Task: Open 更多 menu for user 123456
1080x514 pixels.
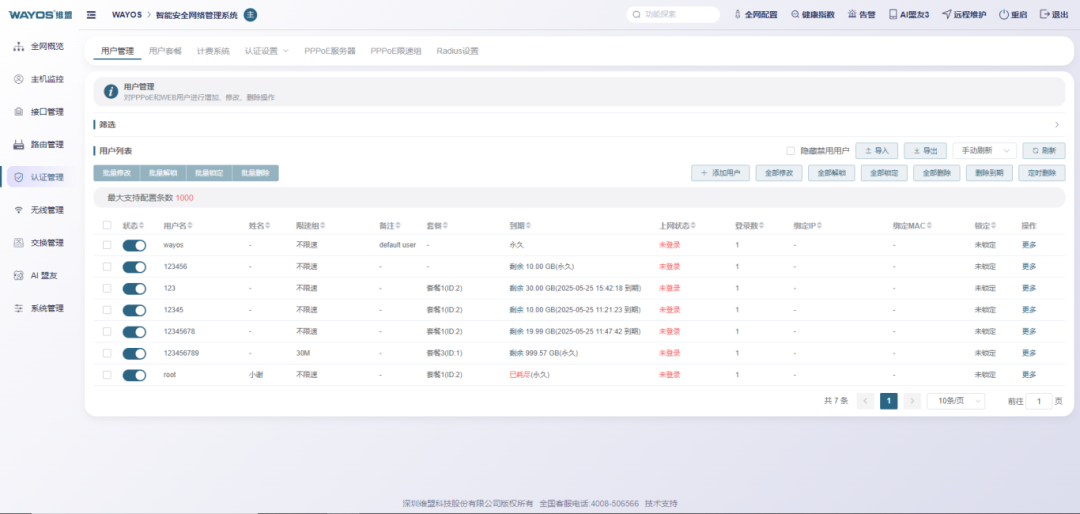Action: point(1029,266)
